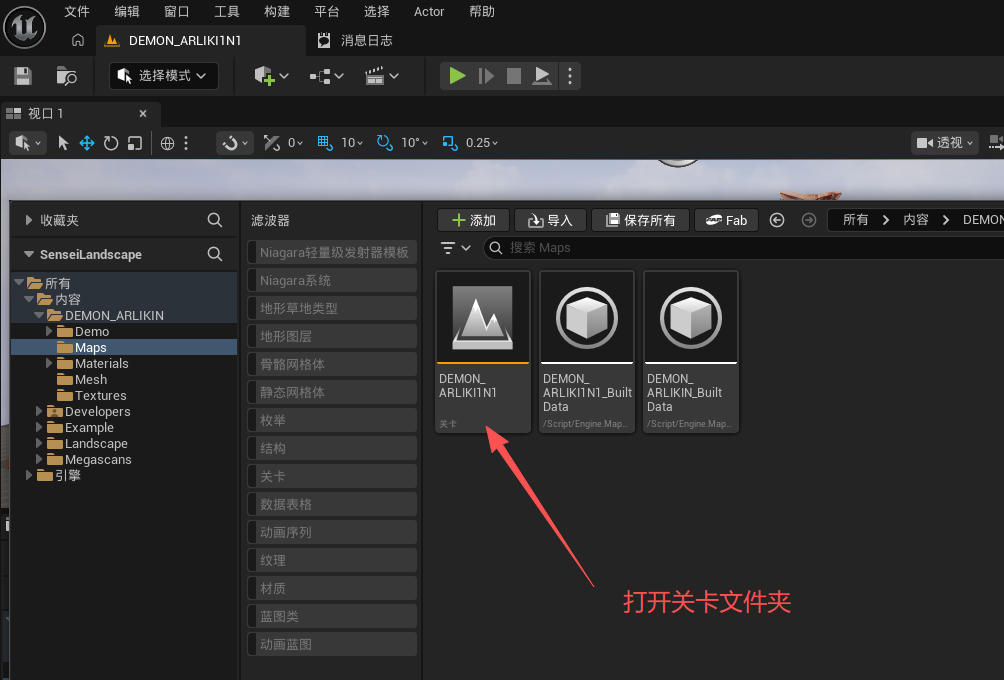Image resolution: width=1004 pixels, height=680 pixels.
Task: Click 保存所有 button
Action: click(640, 220)
